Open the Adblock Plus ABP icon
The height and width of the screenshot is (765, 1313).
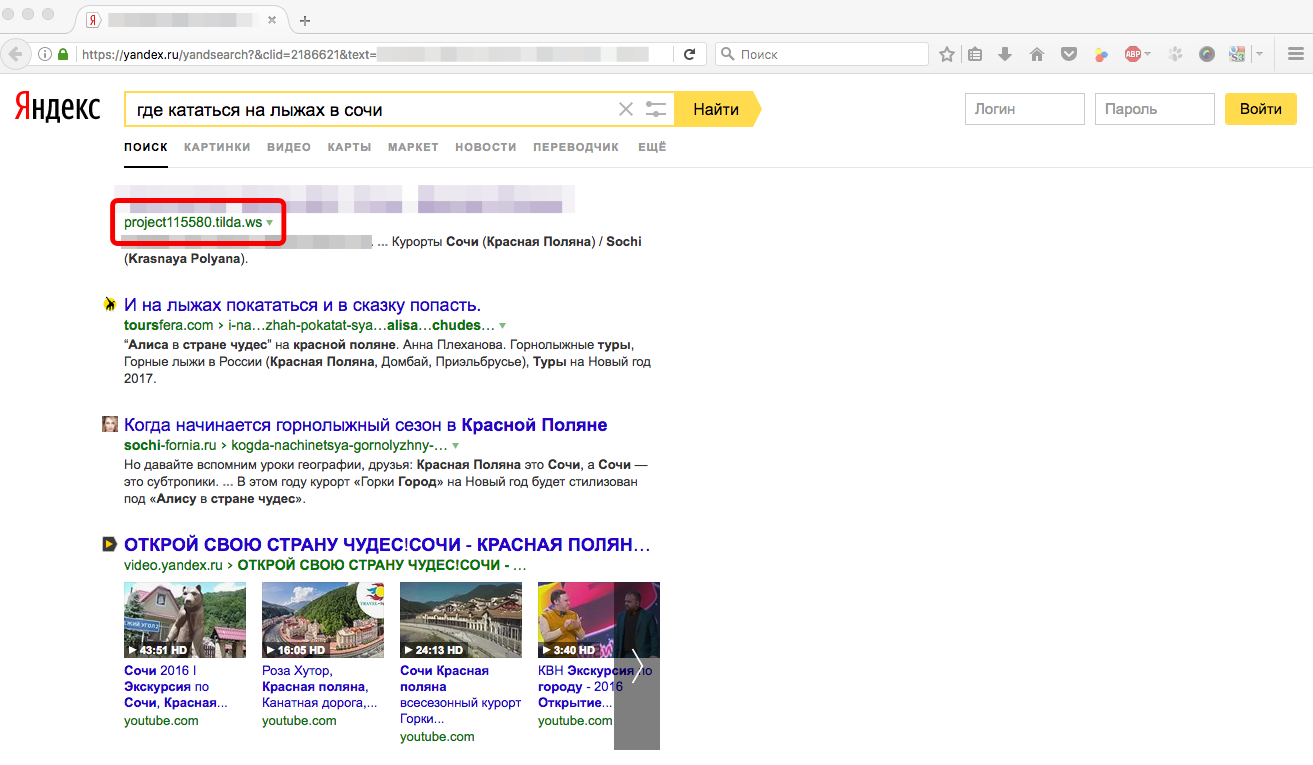coord(1132,54)
